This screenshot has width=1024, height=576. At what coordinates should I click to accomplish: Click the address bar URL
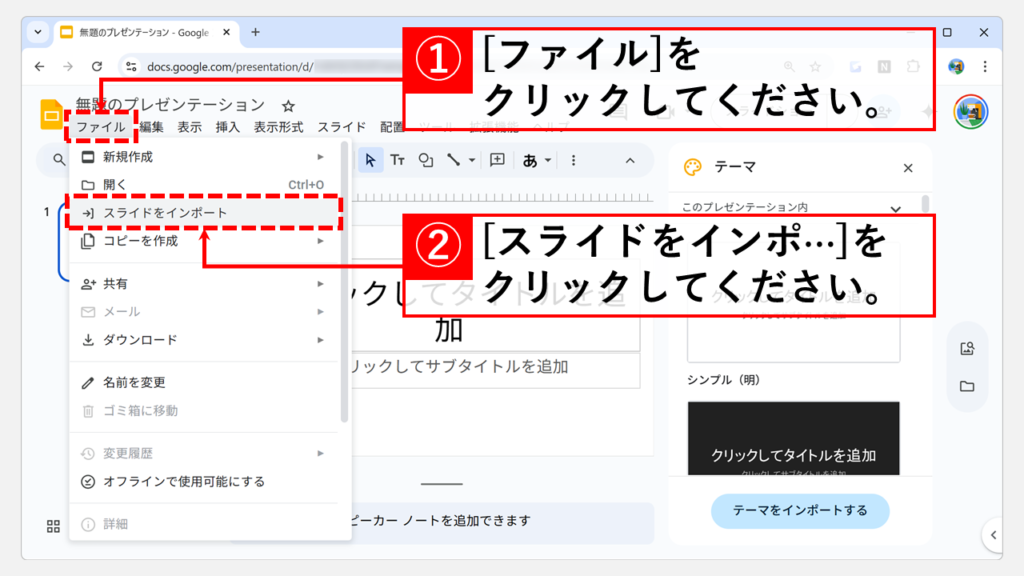[229, 67]
